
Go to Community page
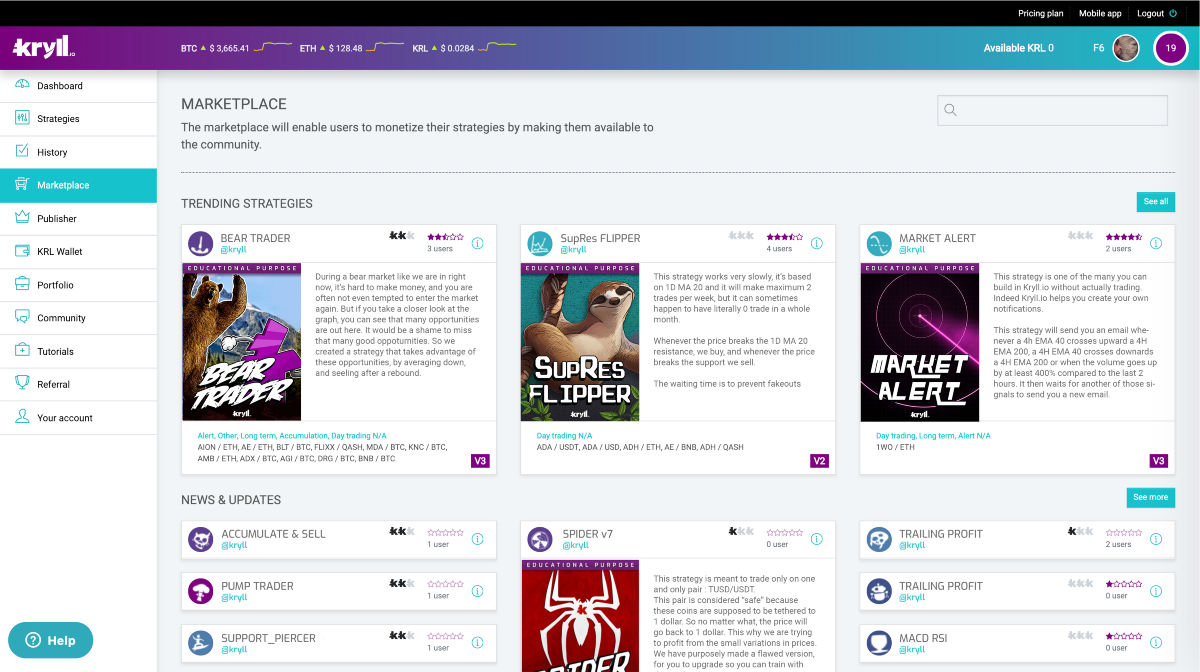[x=78, y=318]
